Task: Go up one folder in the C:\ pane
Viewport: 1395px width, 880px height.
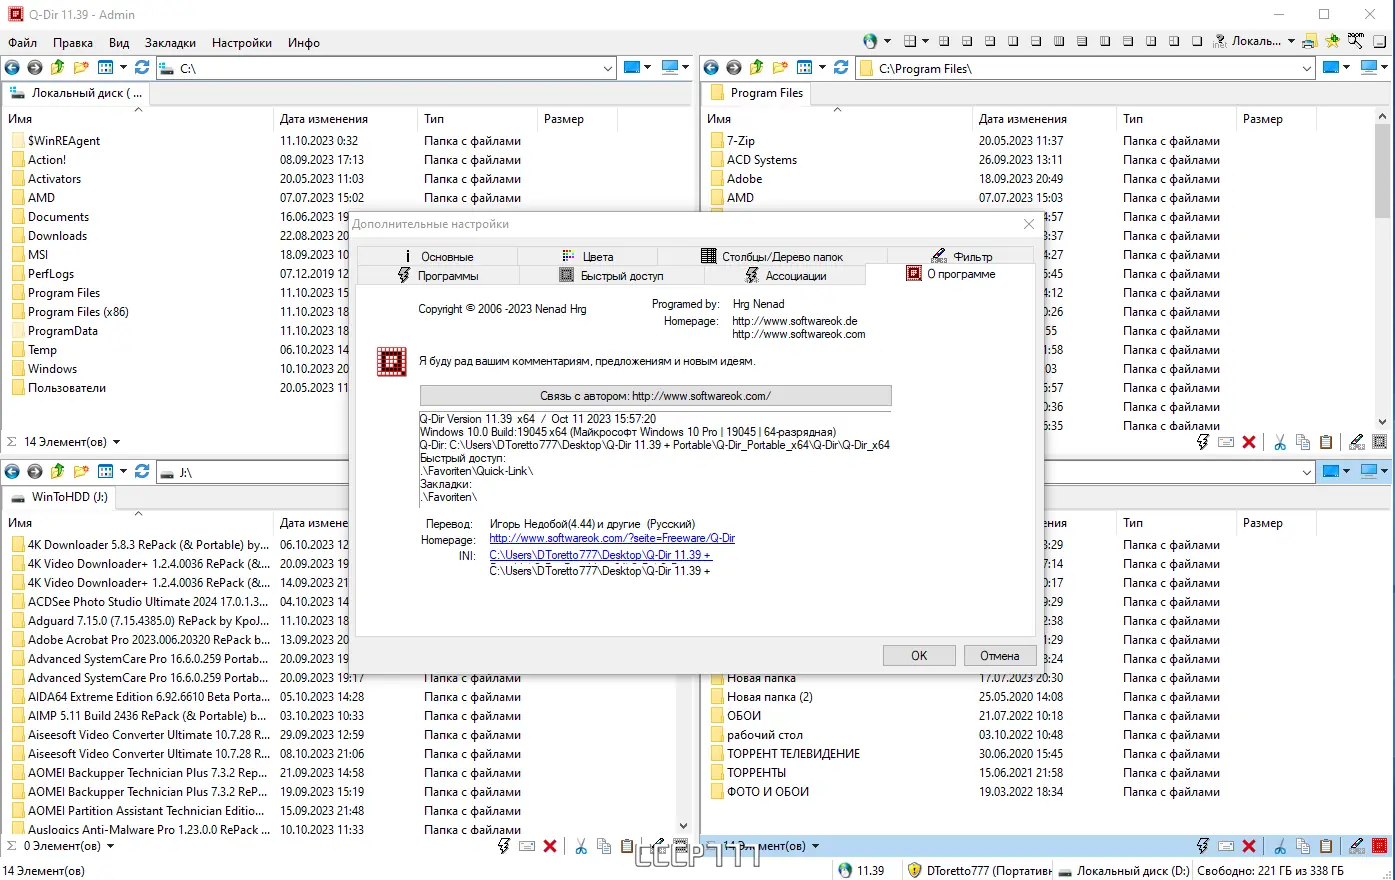Action: point(57,68)
